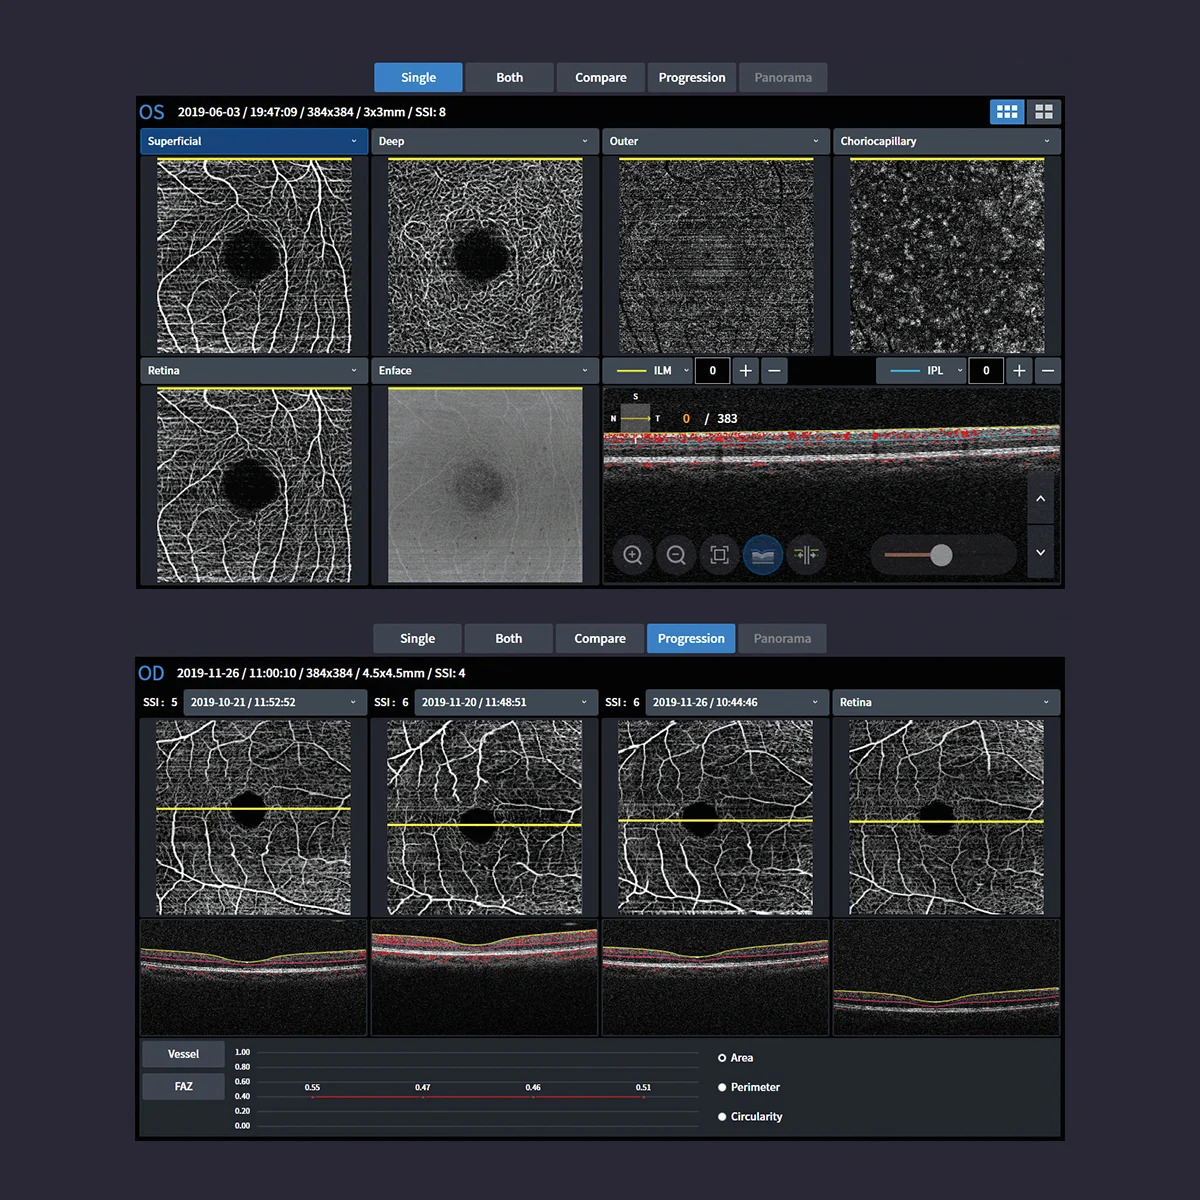Click the zoom out magnifier icon
The image size is (1200, 1200).
point(676,555)
